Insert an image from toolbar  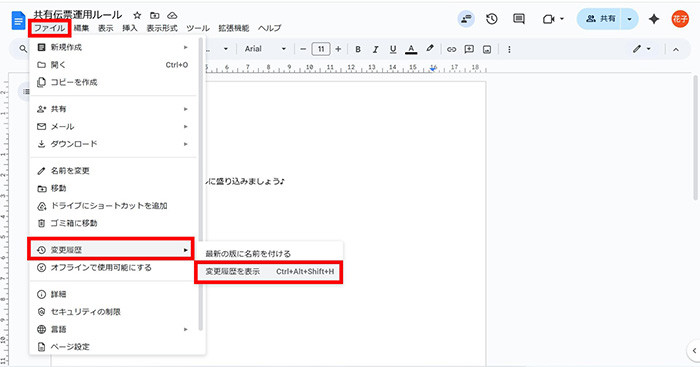pos(487,50)
